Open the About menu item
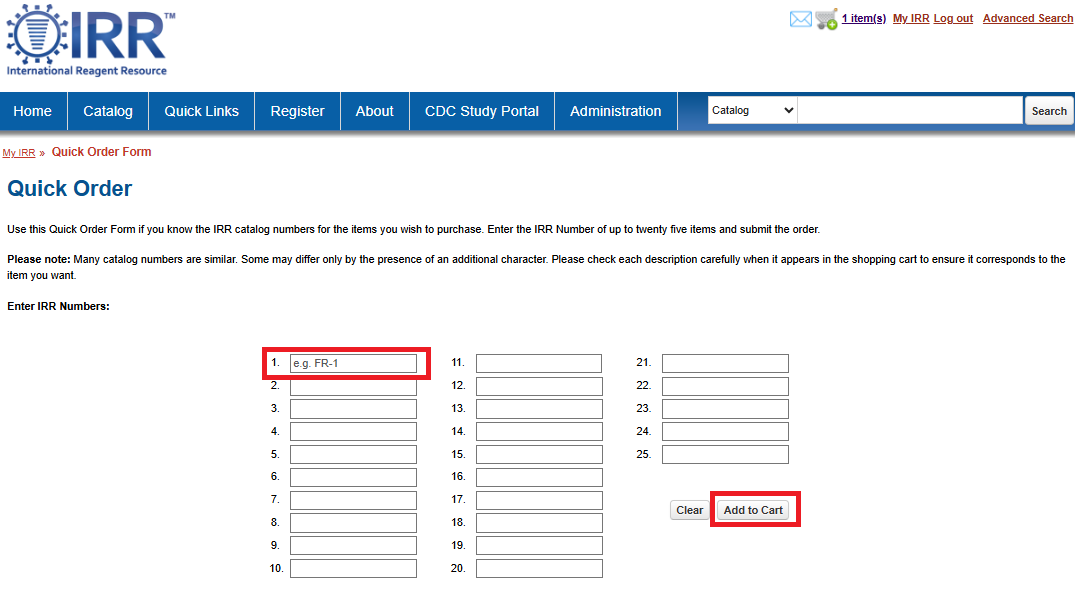The width and height of the screenshot is (1075, 603). (x=374, y=111)
